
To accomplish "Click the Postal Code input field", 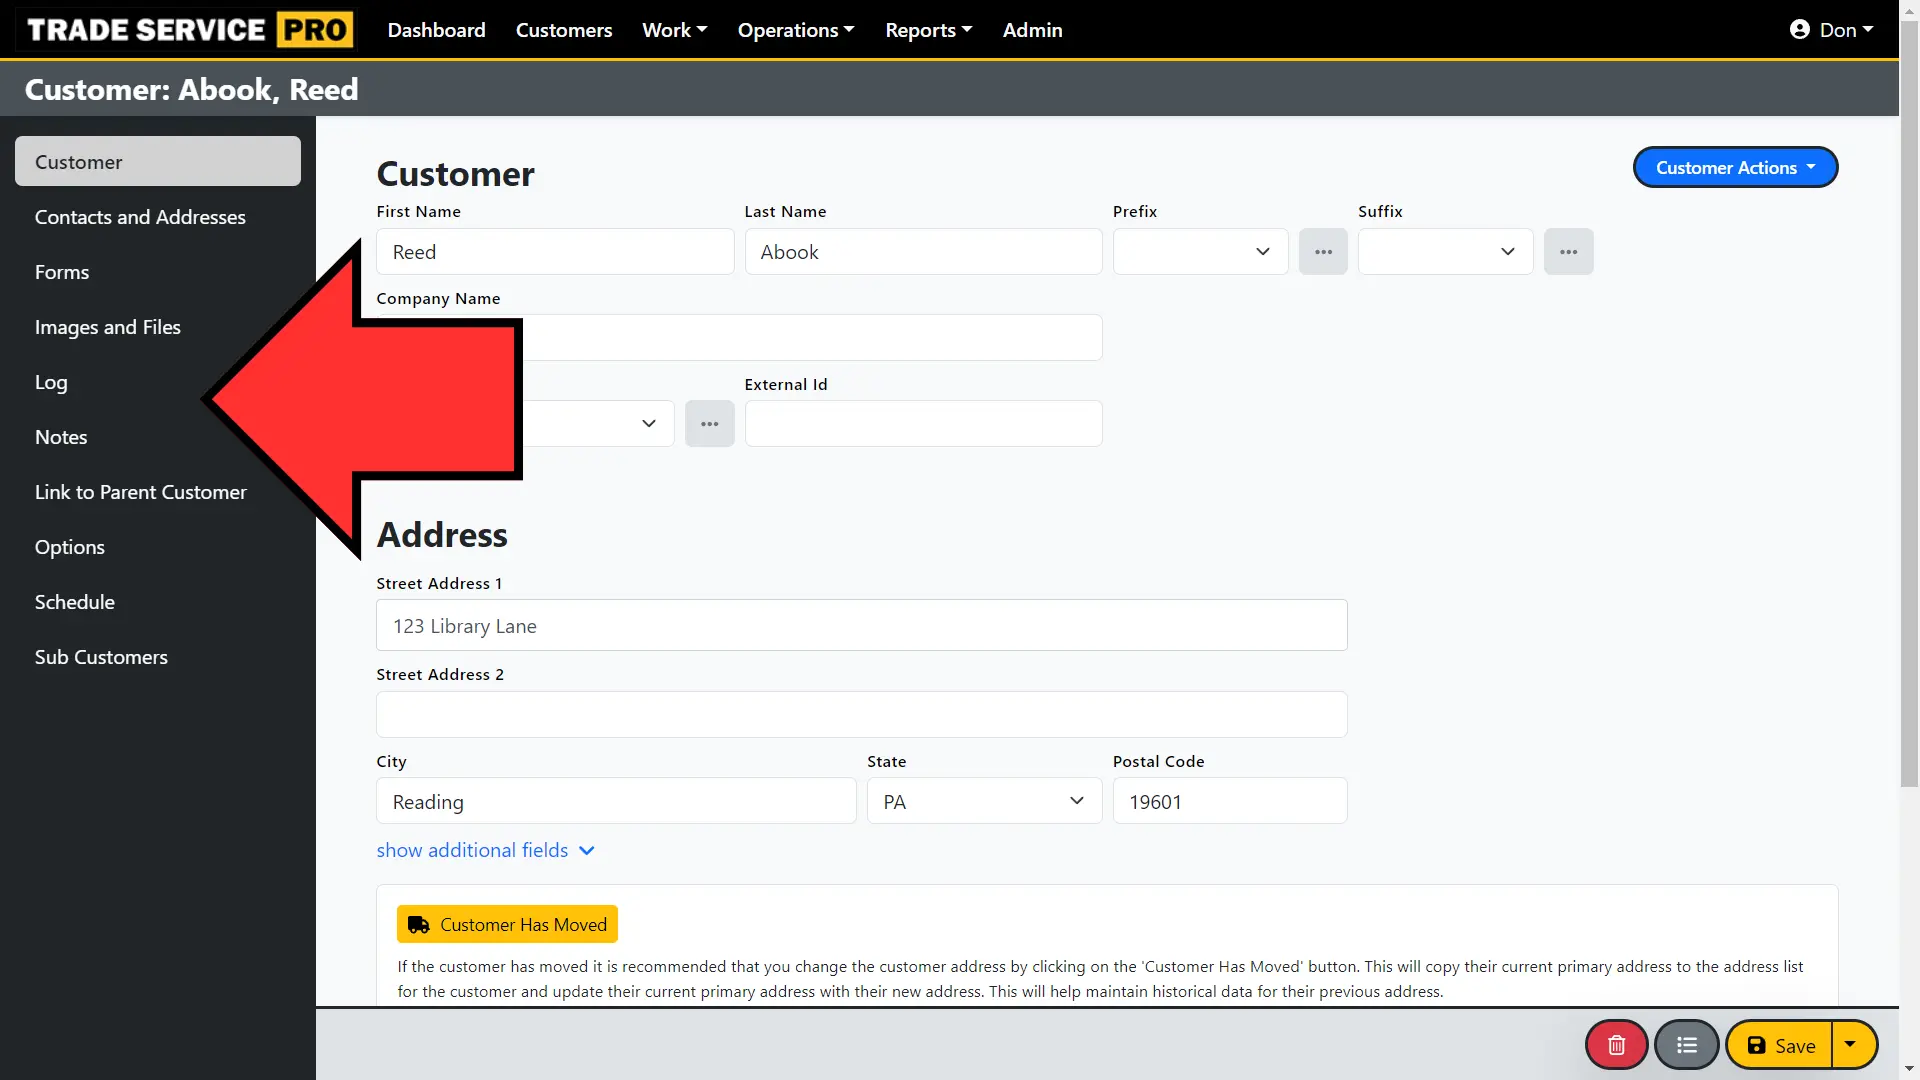I will (1229, 802).
